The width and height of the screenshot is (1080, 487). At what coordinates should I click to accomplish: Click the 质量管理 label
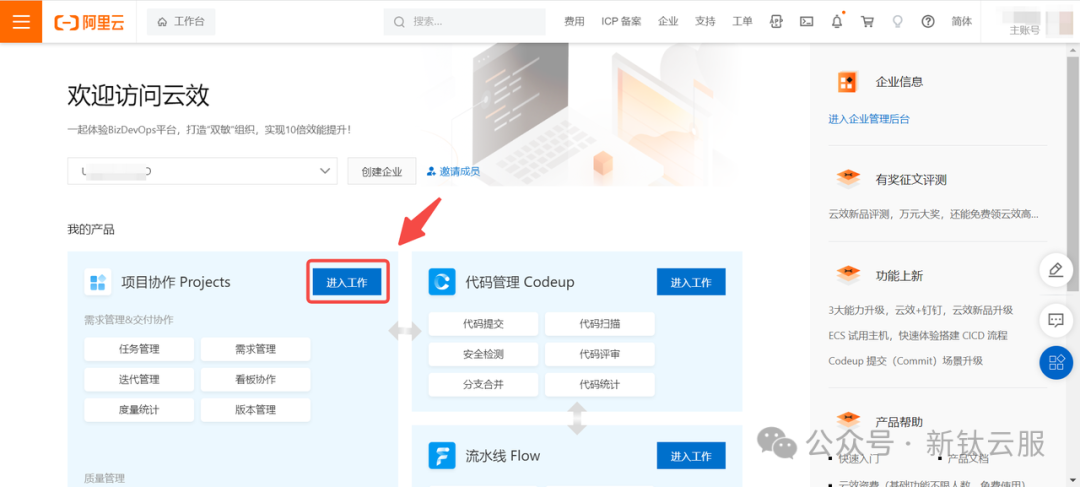tap(105, 478)
